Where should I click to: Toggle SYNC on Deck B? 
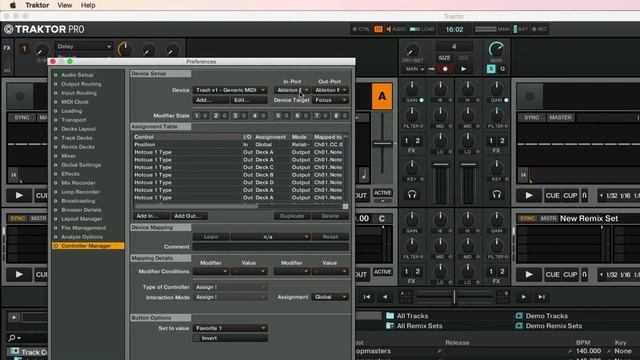[x=531, y=118]
